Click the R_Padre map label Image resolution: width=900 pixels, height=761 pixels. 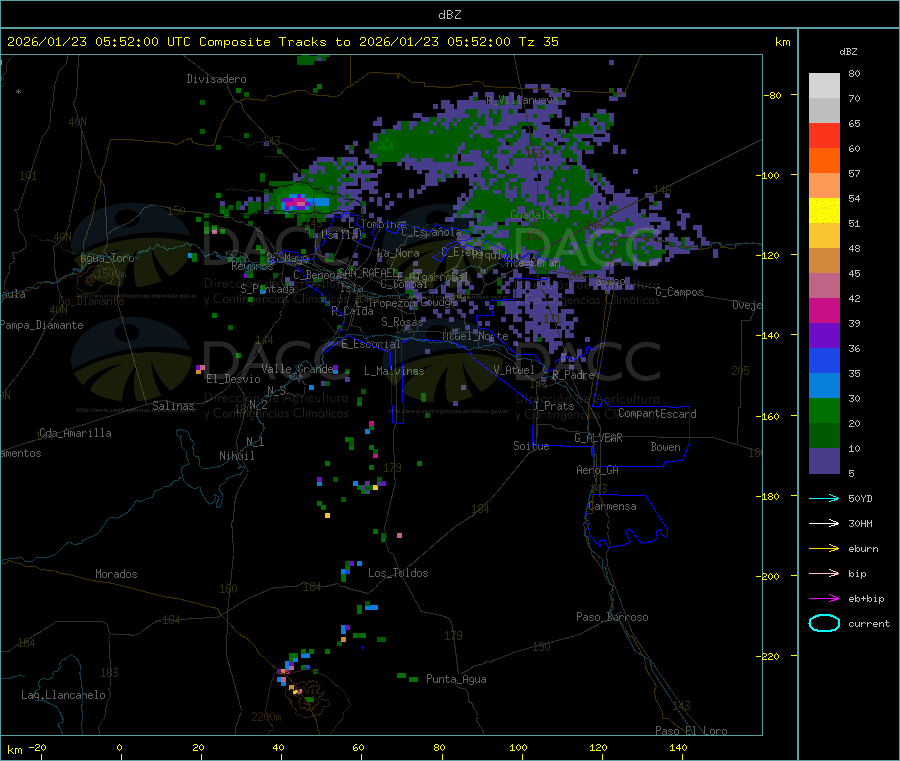(573, 375)
